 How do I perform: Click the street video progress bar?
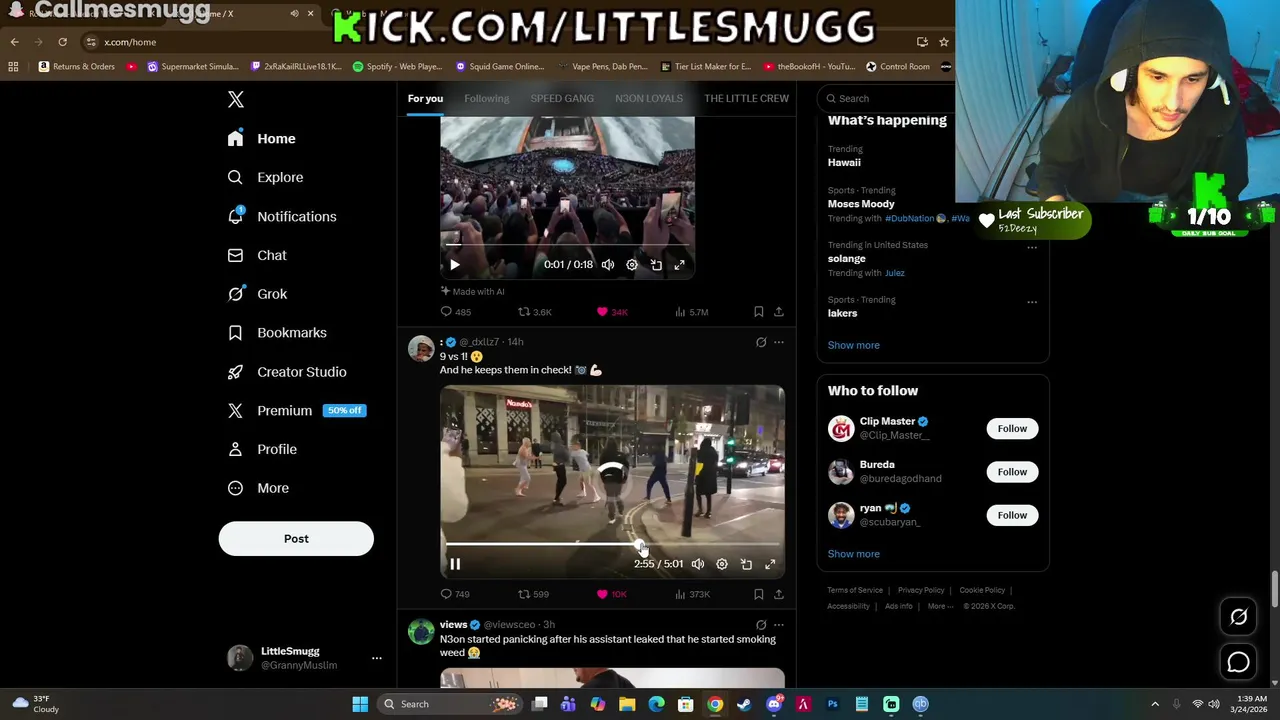[x=612, y=545]
